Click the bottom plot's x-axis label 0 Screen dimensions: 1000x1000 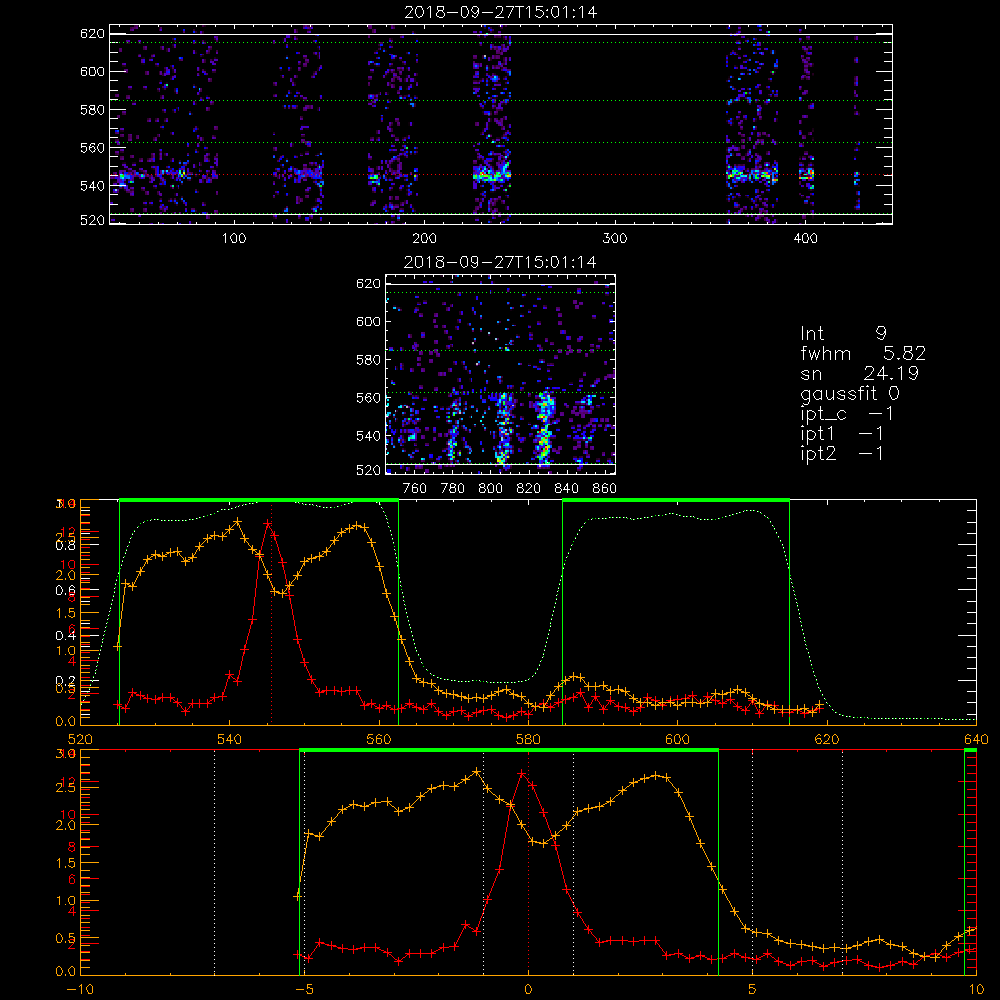point(528,990)
